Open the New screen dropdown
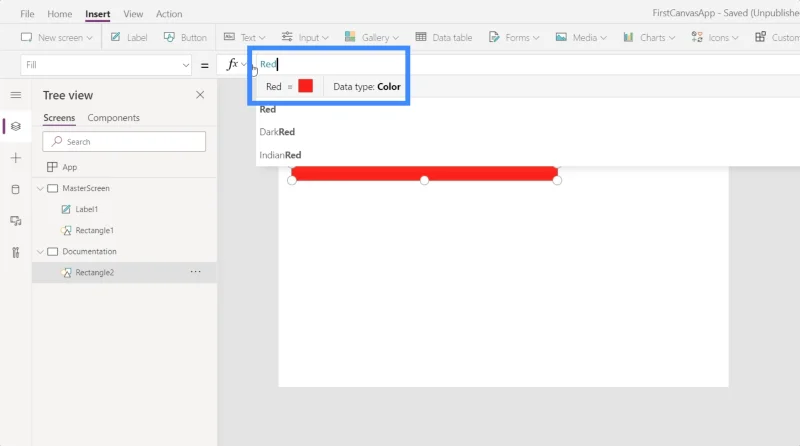This screenshot has height=446, width=800. pyautogui.click(x=57, y=37)
